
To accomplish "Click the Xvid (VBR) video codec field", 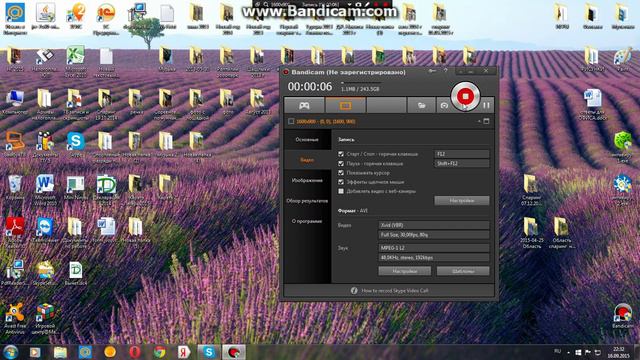I will pos(434,225).
